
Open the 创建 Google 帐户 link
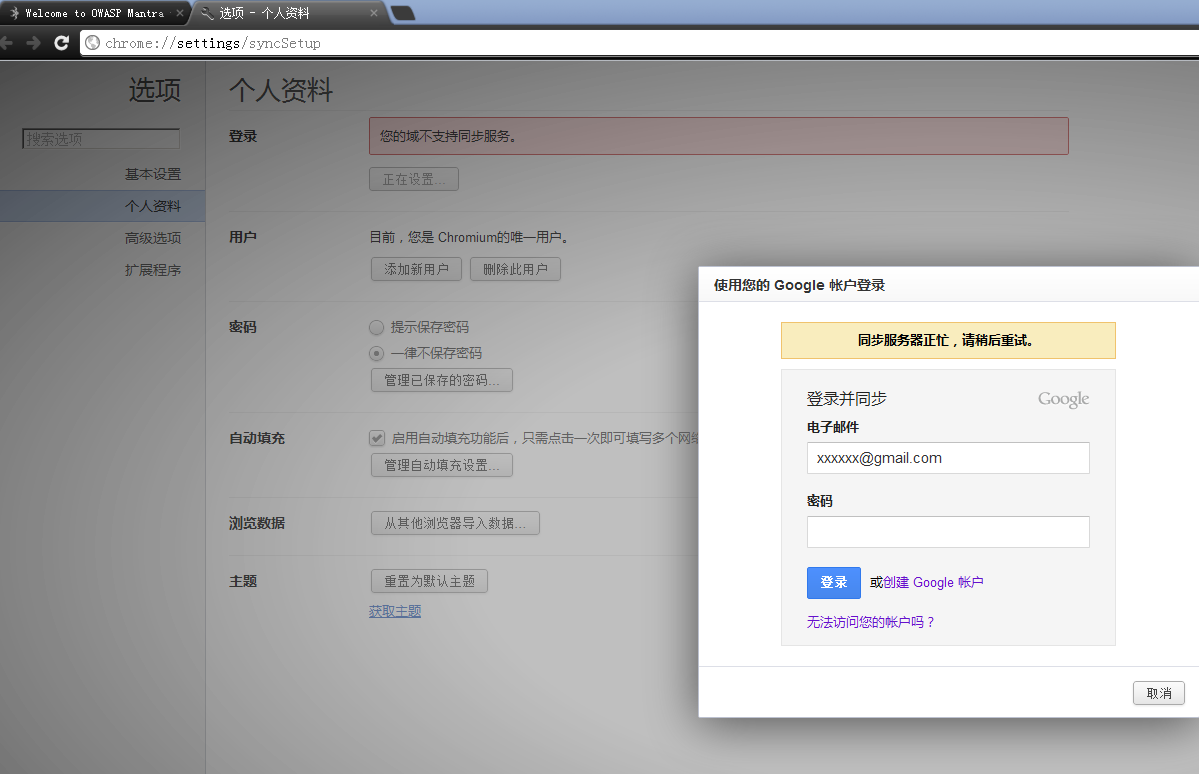pyautogui.click(x=933, y=583)
